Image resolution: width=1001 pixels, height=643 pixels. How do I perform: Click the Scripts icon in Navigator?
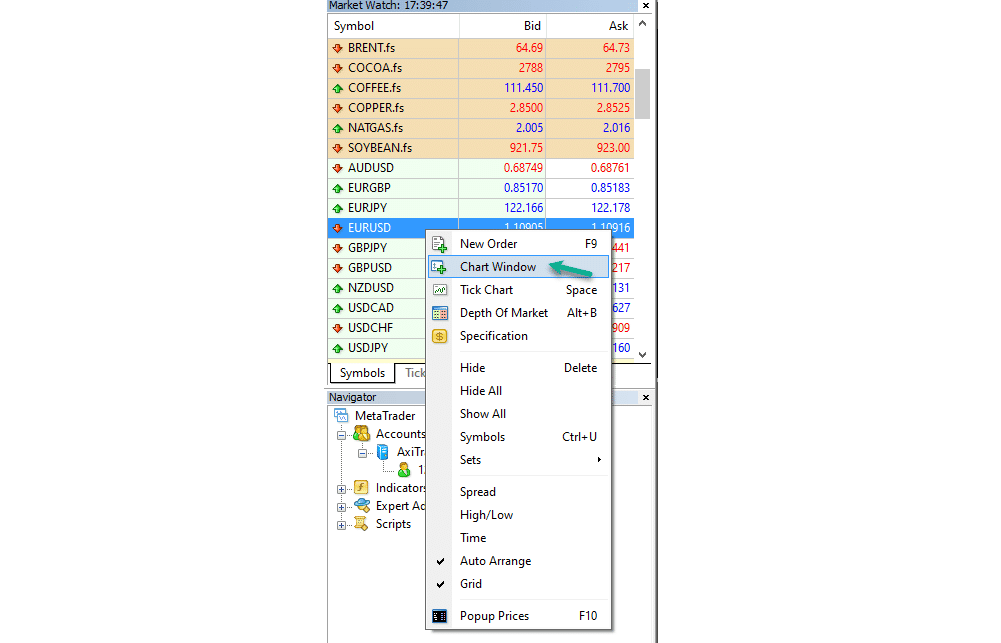(361, 524)
